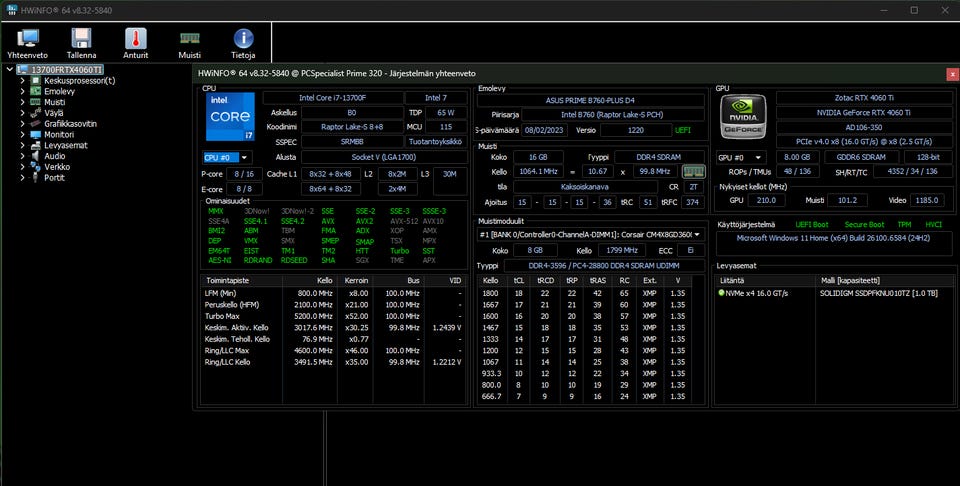Close the system summary window
The image size is (960, 486).
click(x=952, y=74)
